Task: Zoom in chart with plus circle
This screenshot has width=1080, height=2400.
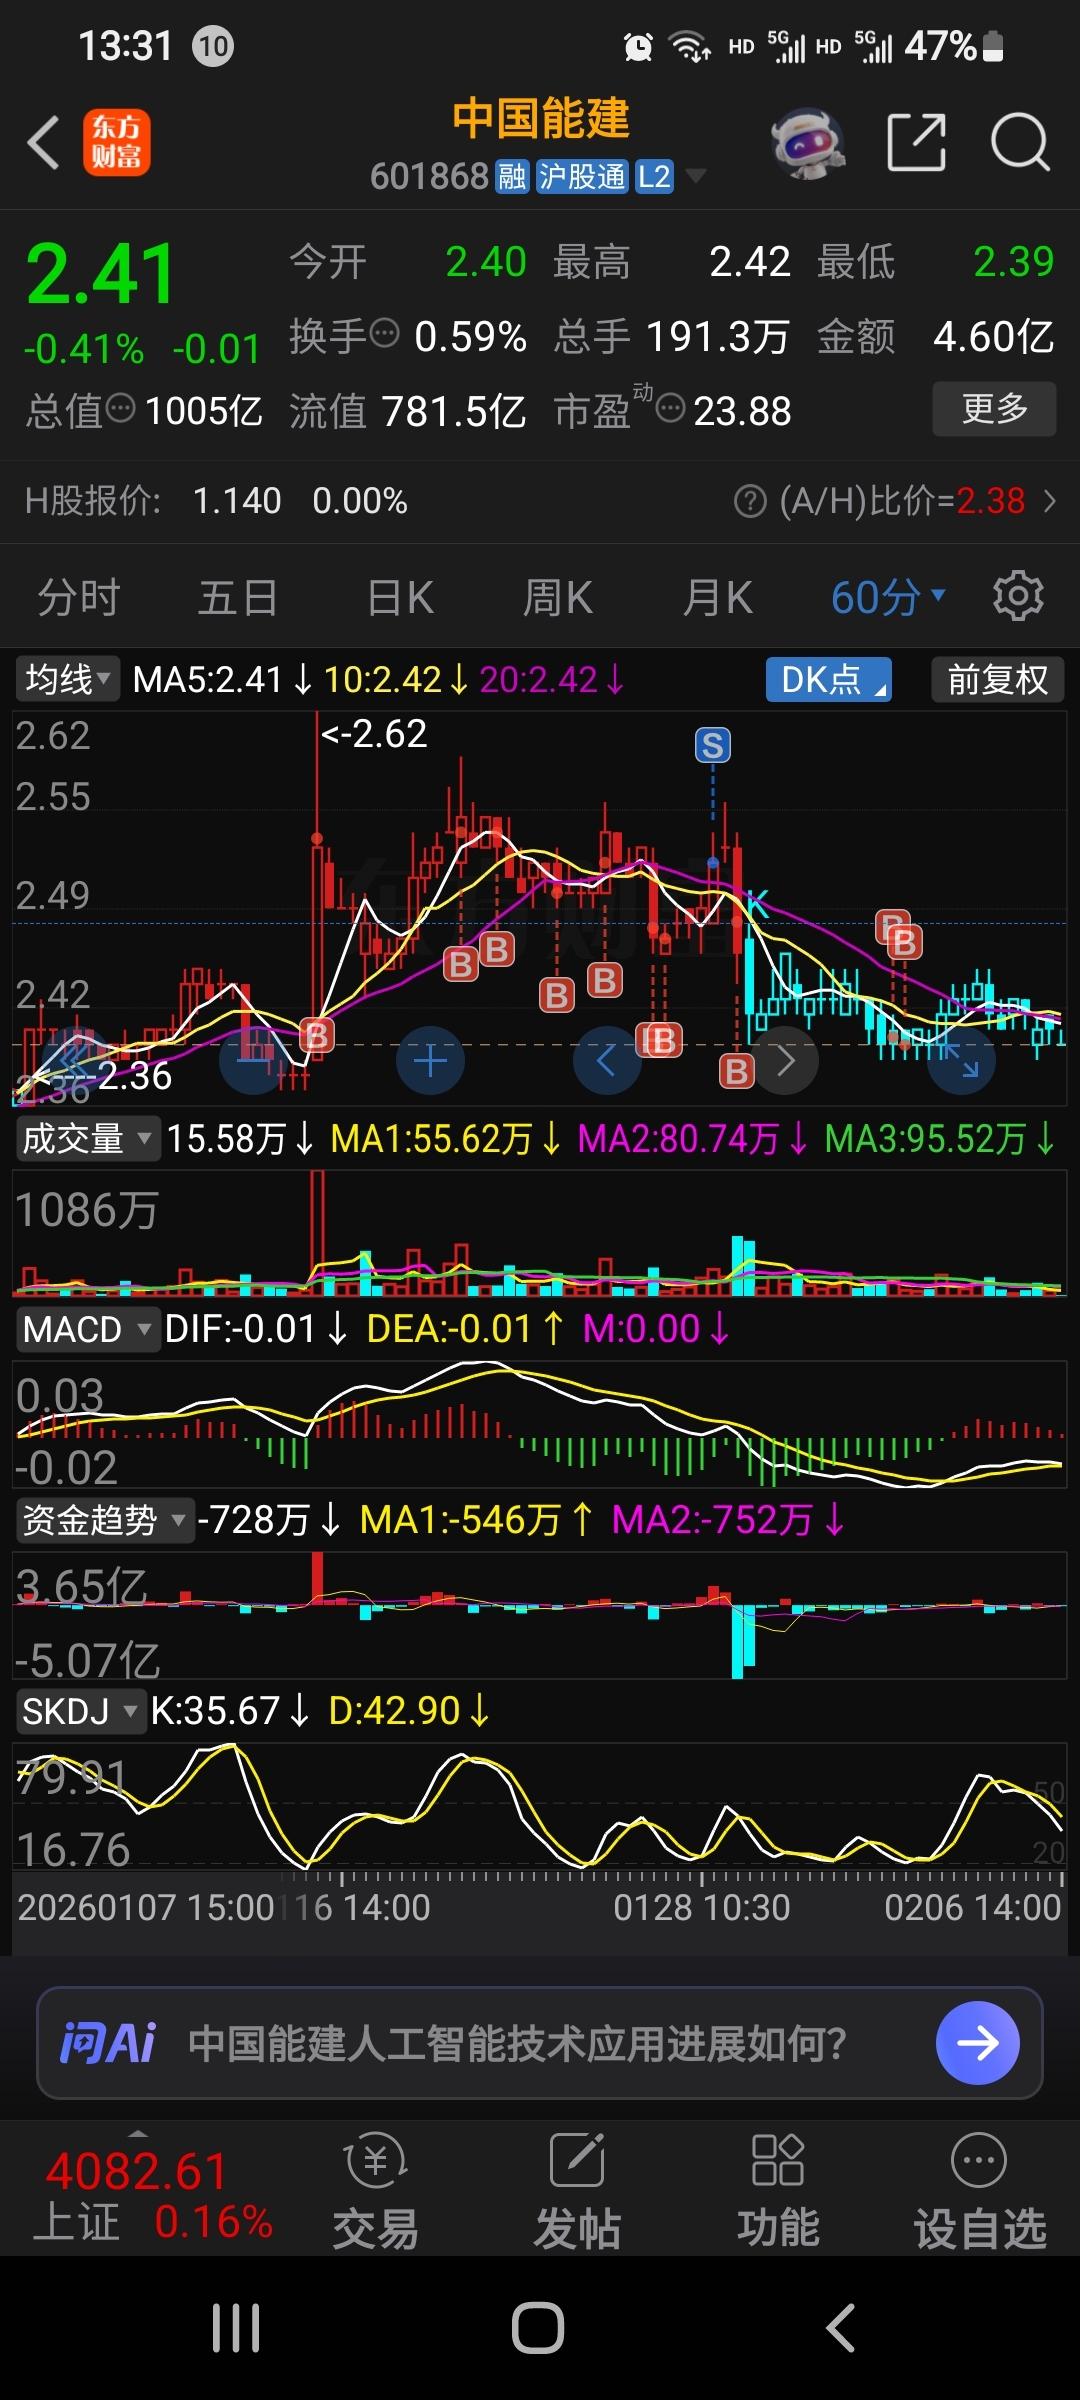Action: [430, 1060]
